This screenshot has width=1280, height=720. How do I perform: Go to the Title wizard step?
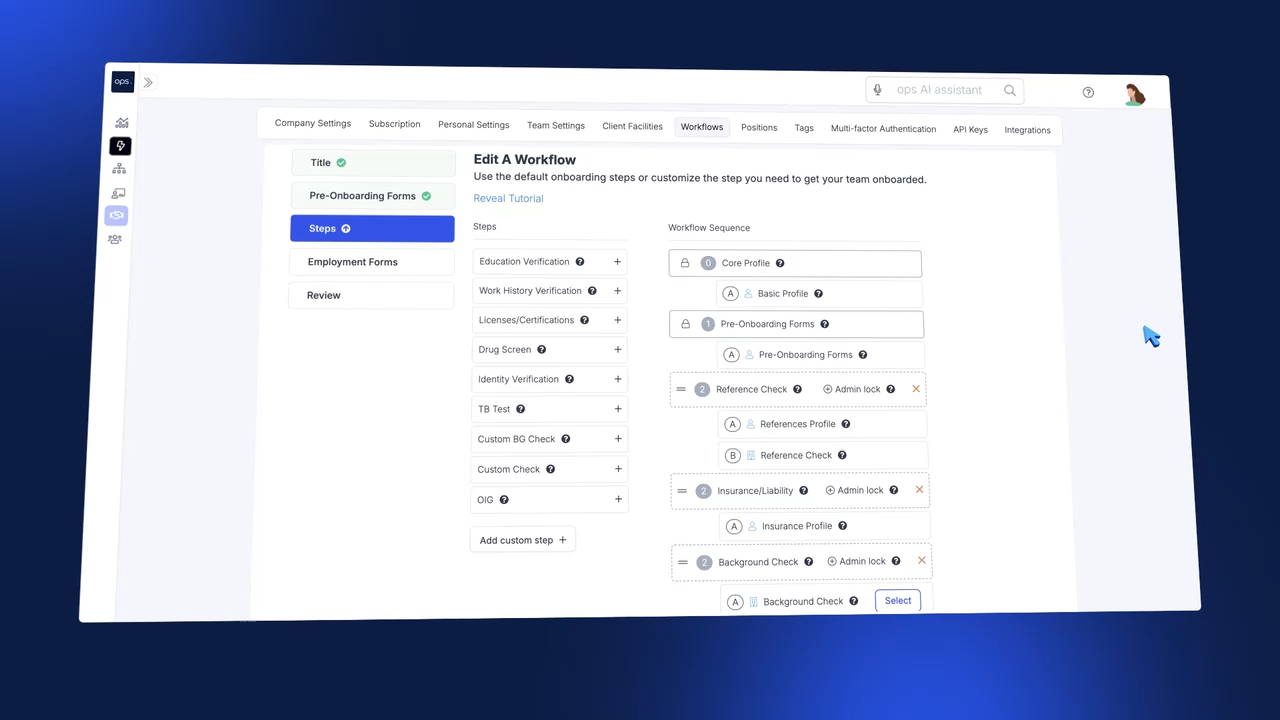coord(373,163)
